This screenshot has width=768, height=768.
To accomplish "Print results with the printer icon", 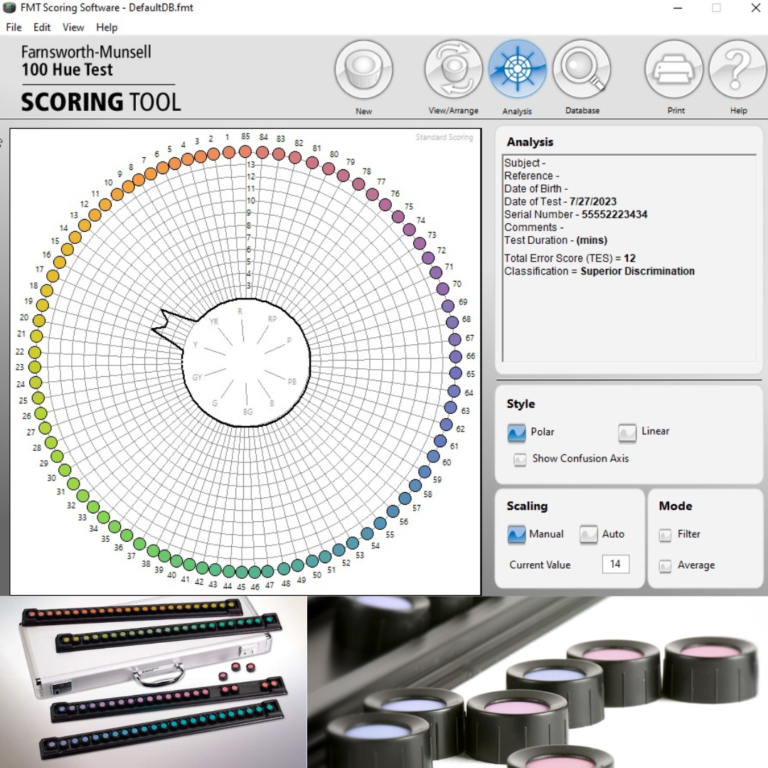I will [x=674, y=70].
